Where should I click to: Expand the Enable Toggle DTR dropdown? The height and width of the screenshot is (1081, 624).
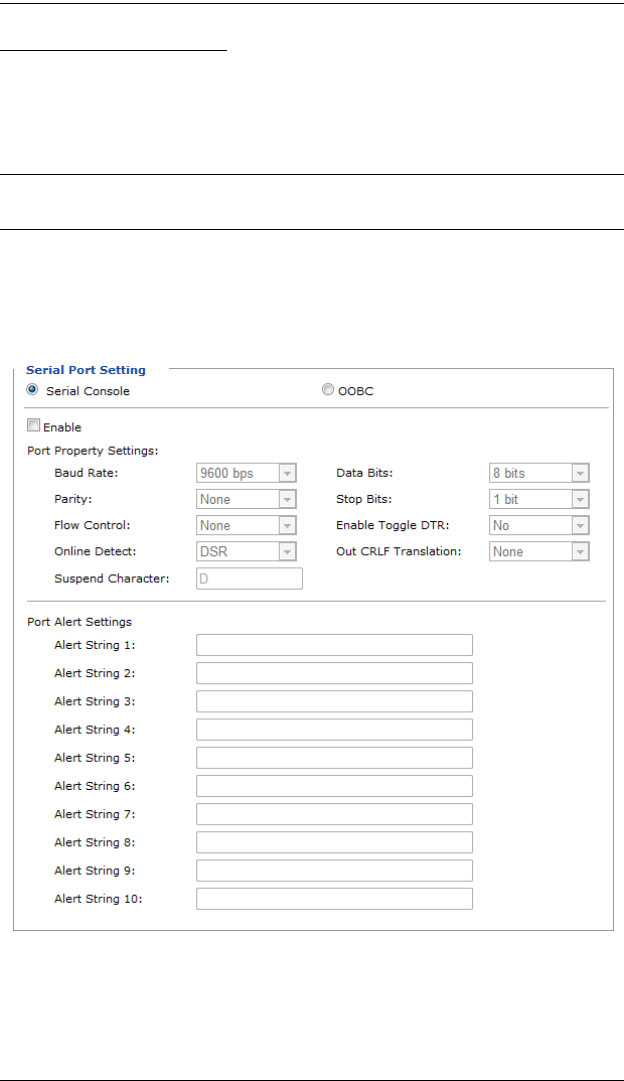538,525
